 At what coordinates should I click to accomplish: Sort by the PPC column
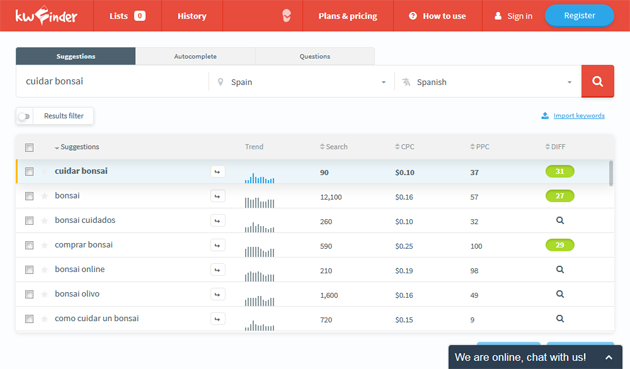tap(480, 147)
